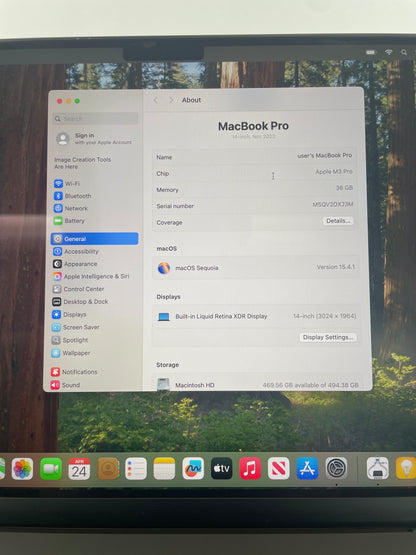This screenshot has width=416, height=555.
Task: Open Displays in the sidebar
Action: pos(69,314)
